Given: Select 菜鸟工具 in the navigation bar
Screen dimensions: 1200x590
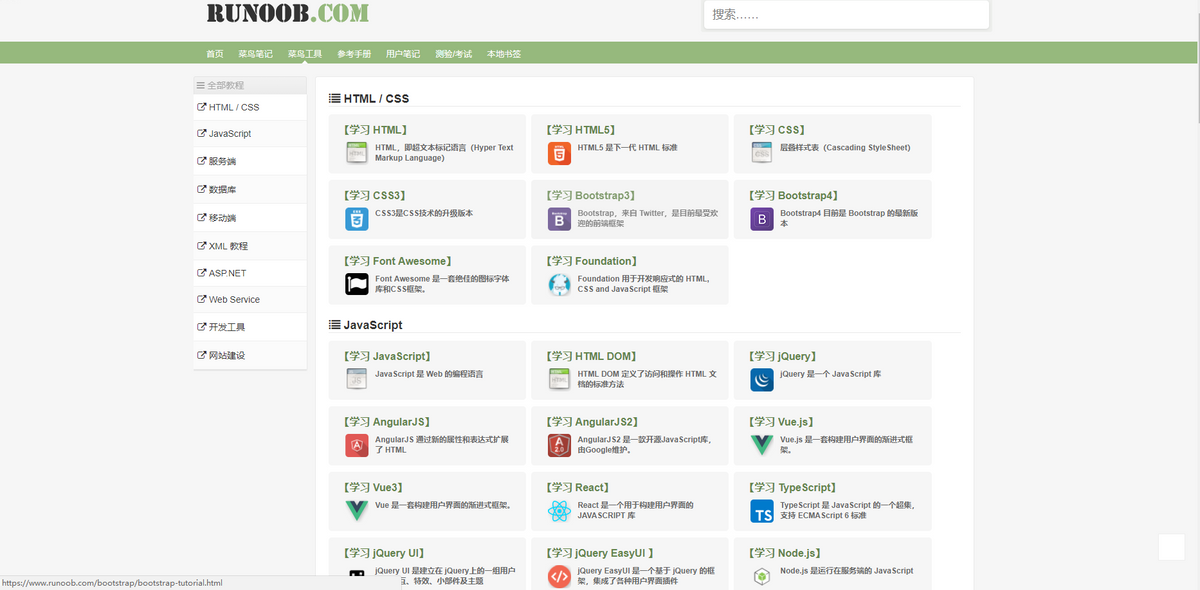Looking at the screenshot, I should [x=305, y=54].
